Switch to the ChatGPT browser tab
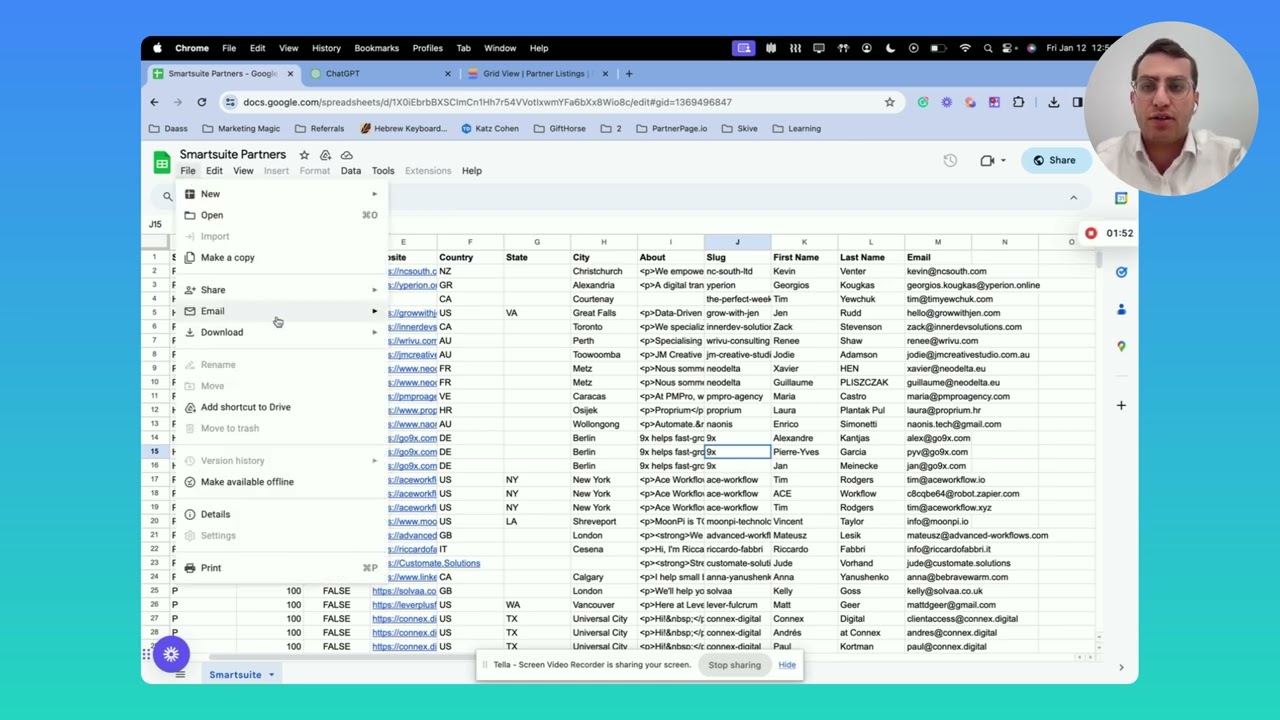 (x=378, y=74)
